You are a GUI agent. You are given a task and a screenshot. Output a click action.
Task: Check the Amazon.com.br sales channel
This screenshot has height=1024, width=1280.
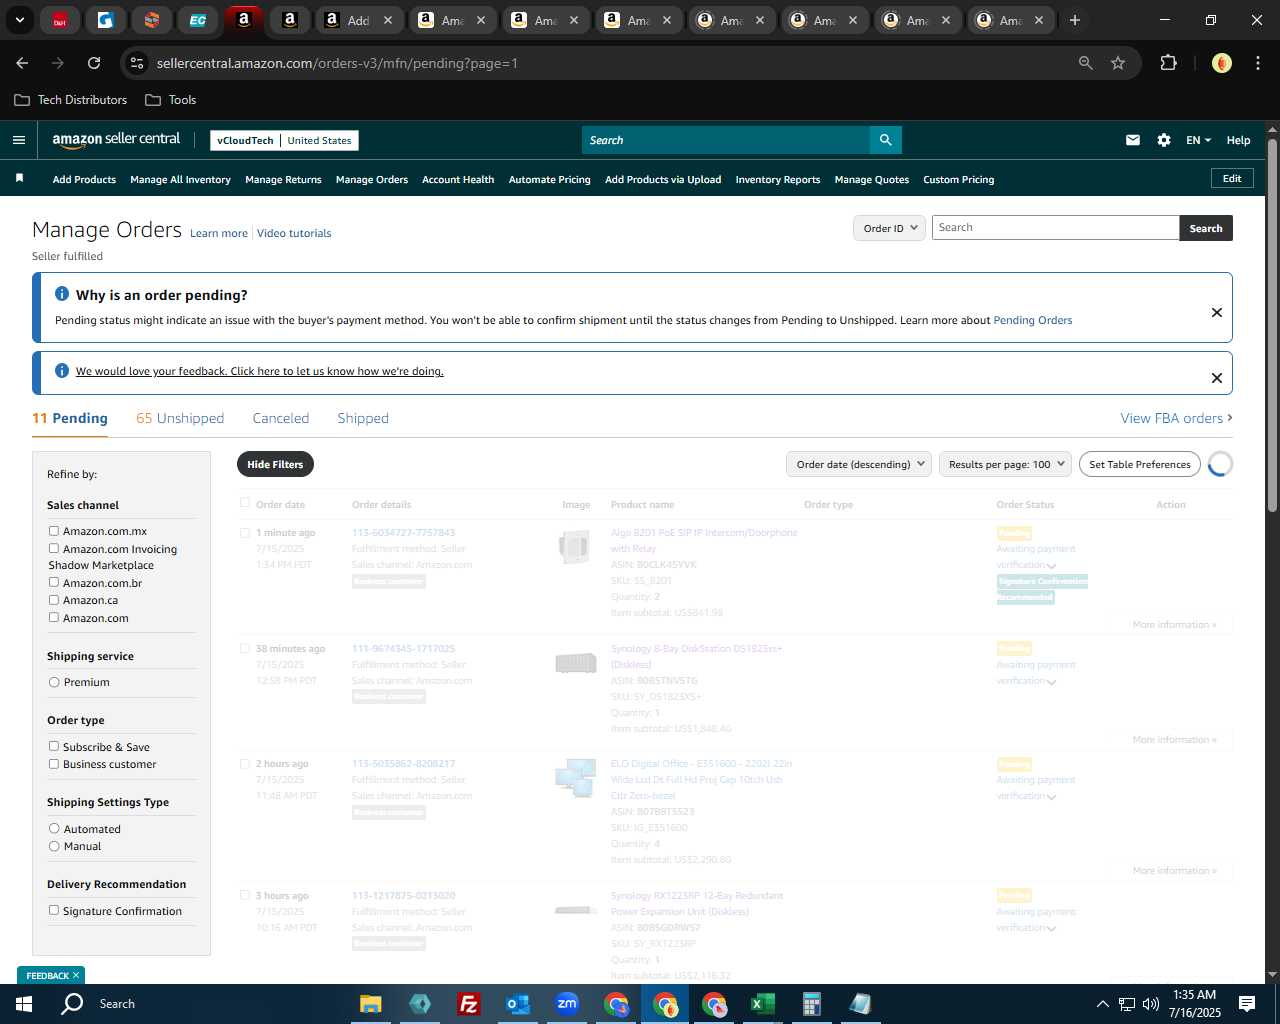pyautogui.click(x=54, y=582)
